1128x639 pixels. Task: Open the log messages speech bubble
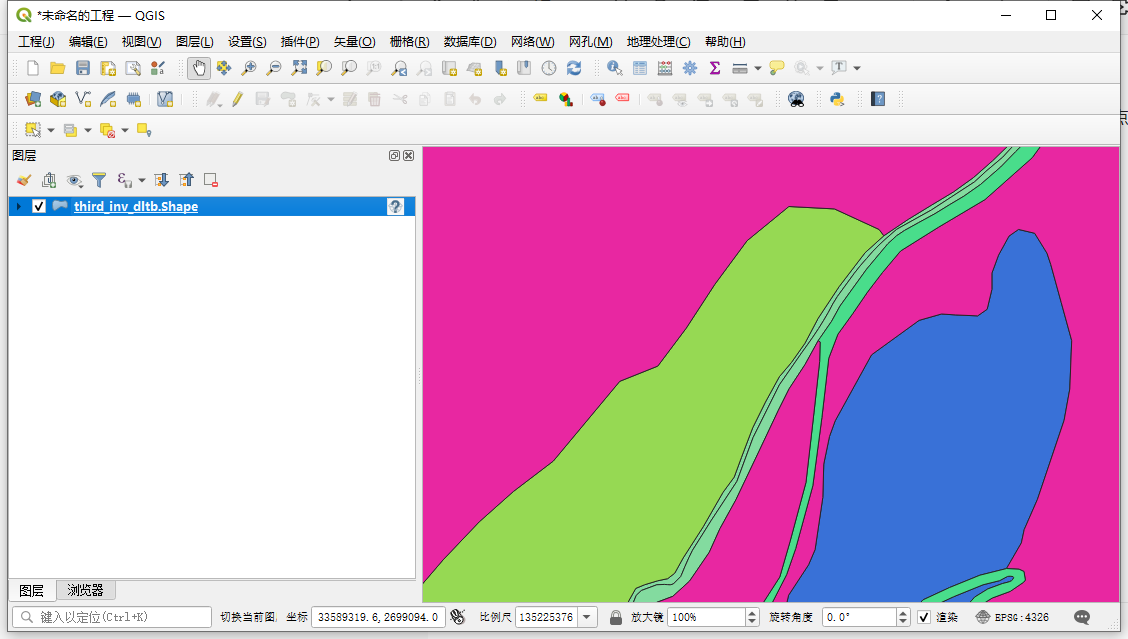pos(1082,617)
